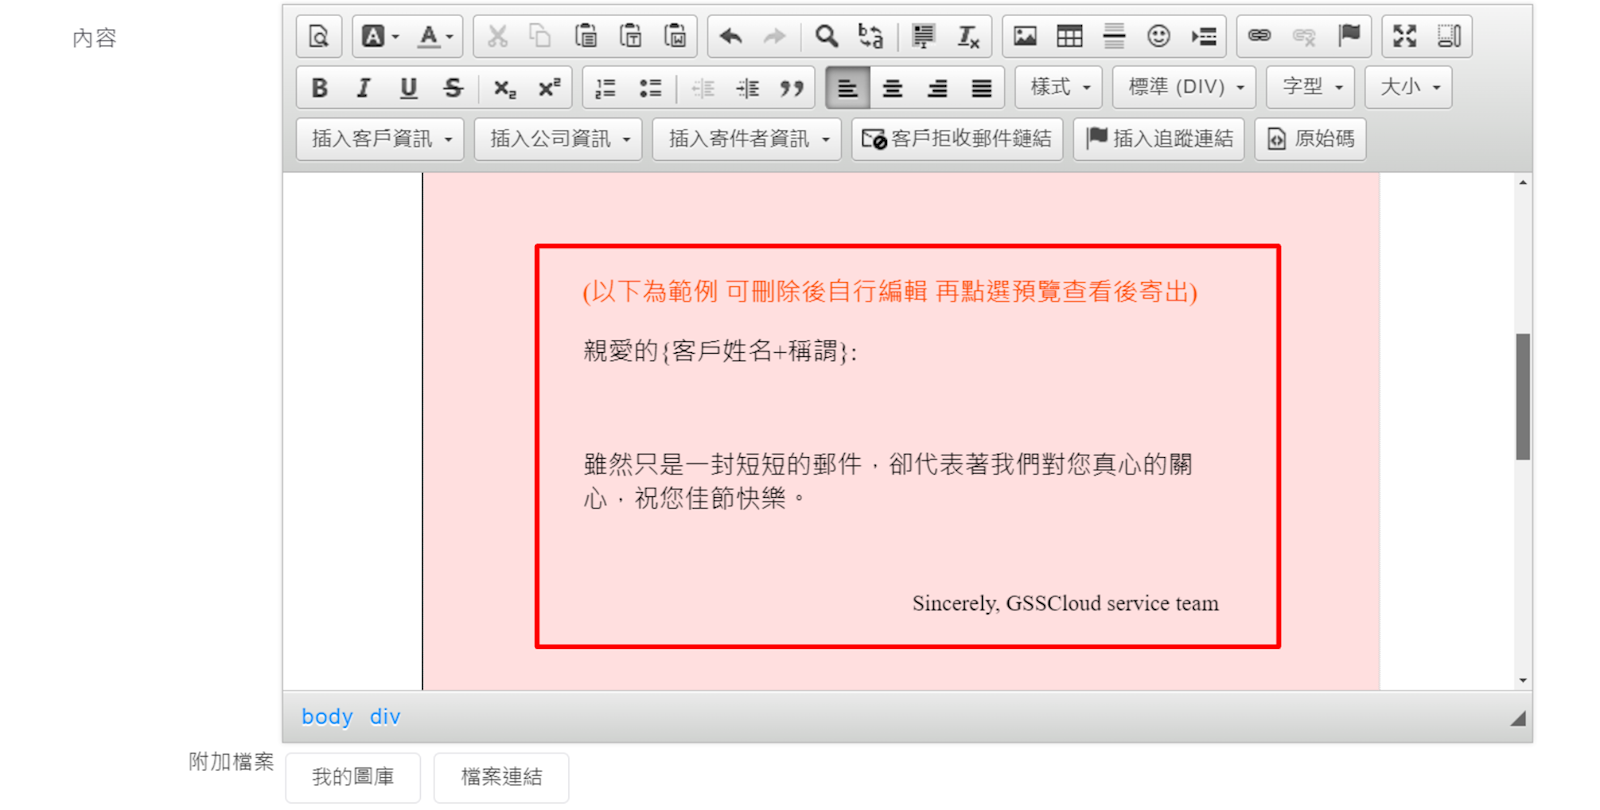1600x810 pixels.
Task: Click the editor's vertical scrollbar thumb
Action: tap(1522, 396)
